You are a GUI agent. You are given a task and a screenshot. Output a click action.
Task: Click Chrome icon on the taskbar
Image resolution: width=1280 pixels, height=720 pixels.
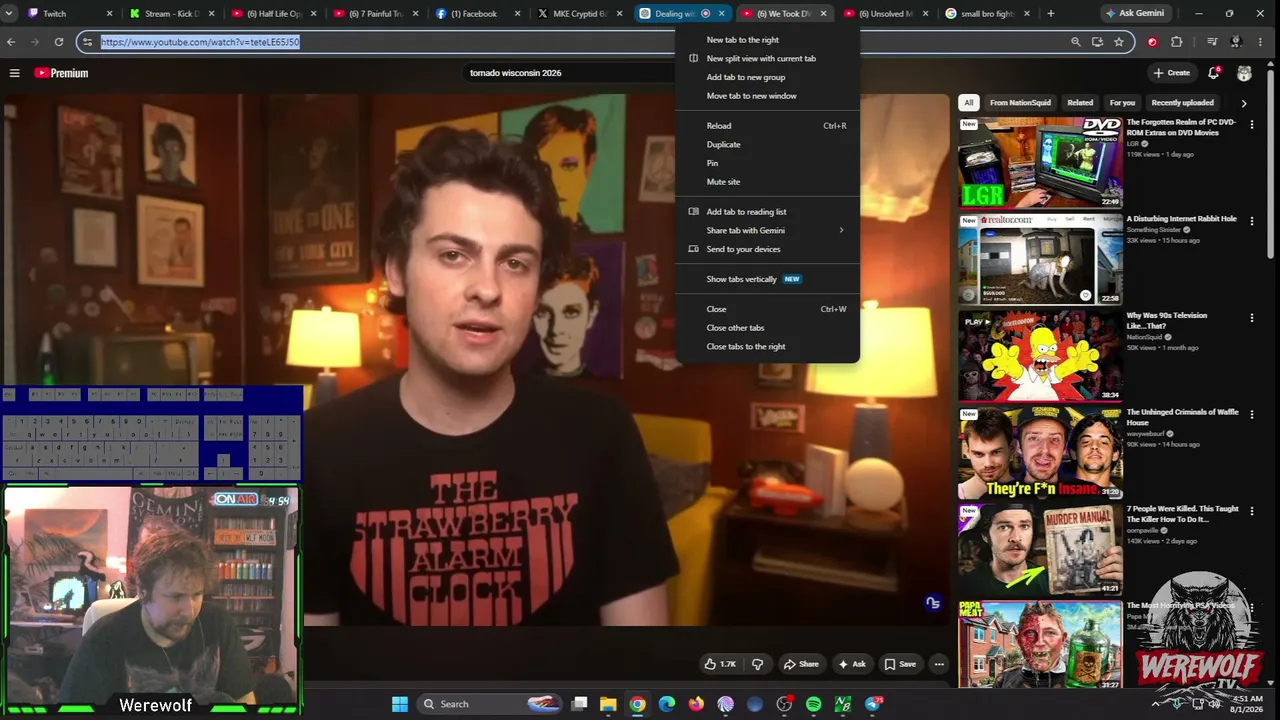pos(637,704)
